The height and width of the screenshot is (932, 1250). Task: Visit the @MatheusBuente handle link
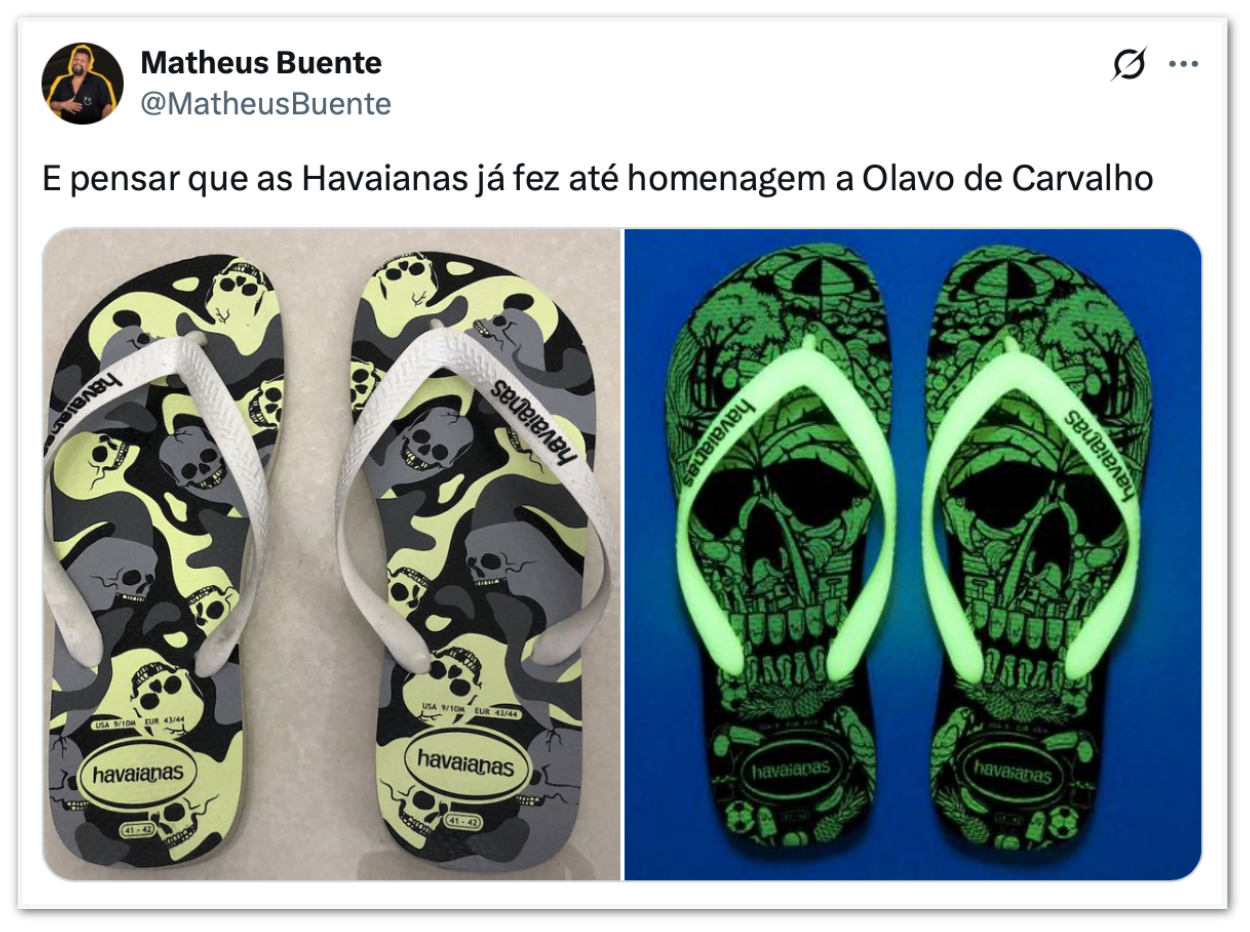(265, 103)
